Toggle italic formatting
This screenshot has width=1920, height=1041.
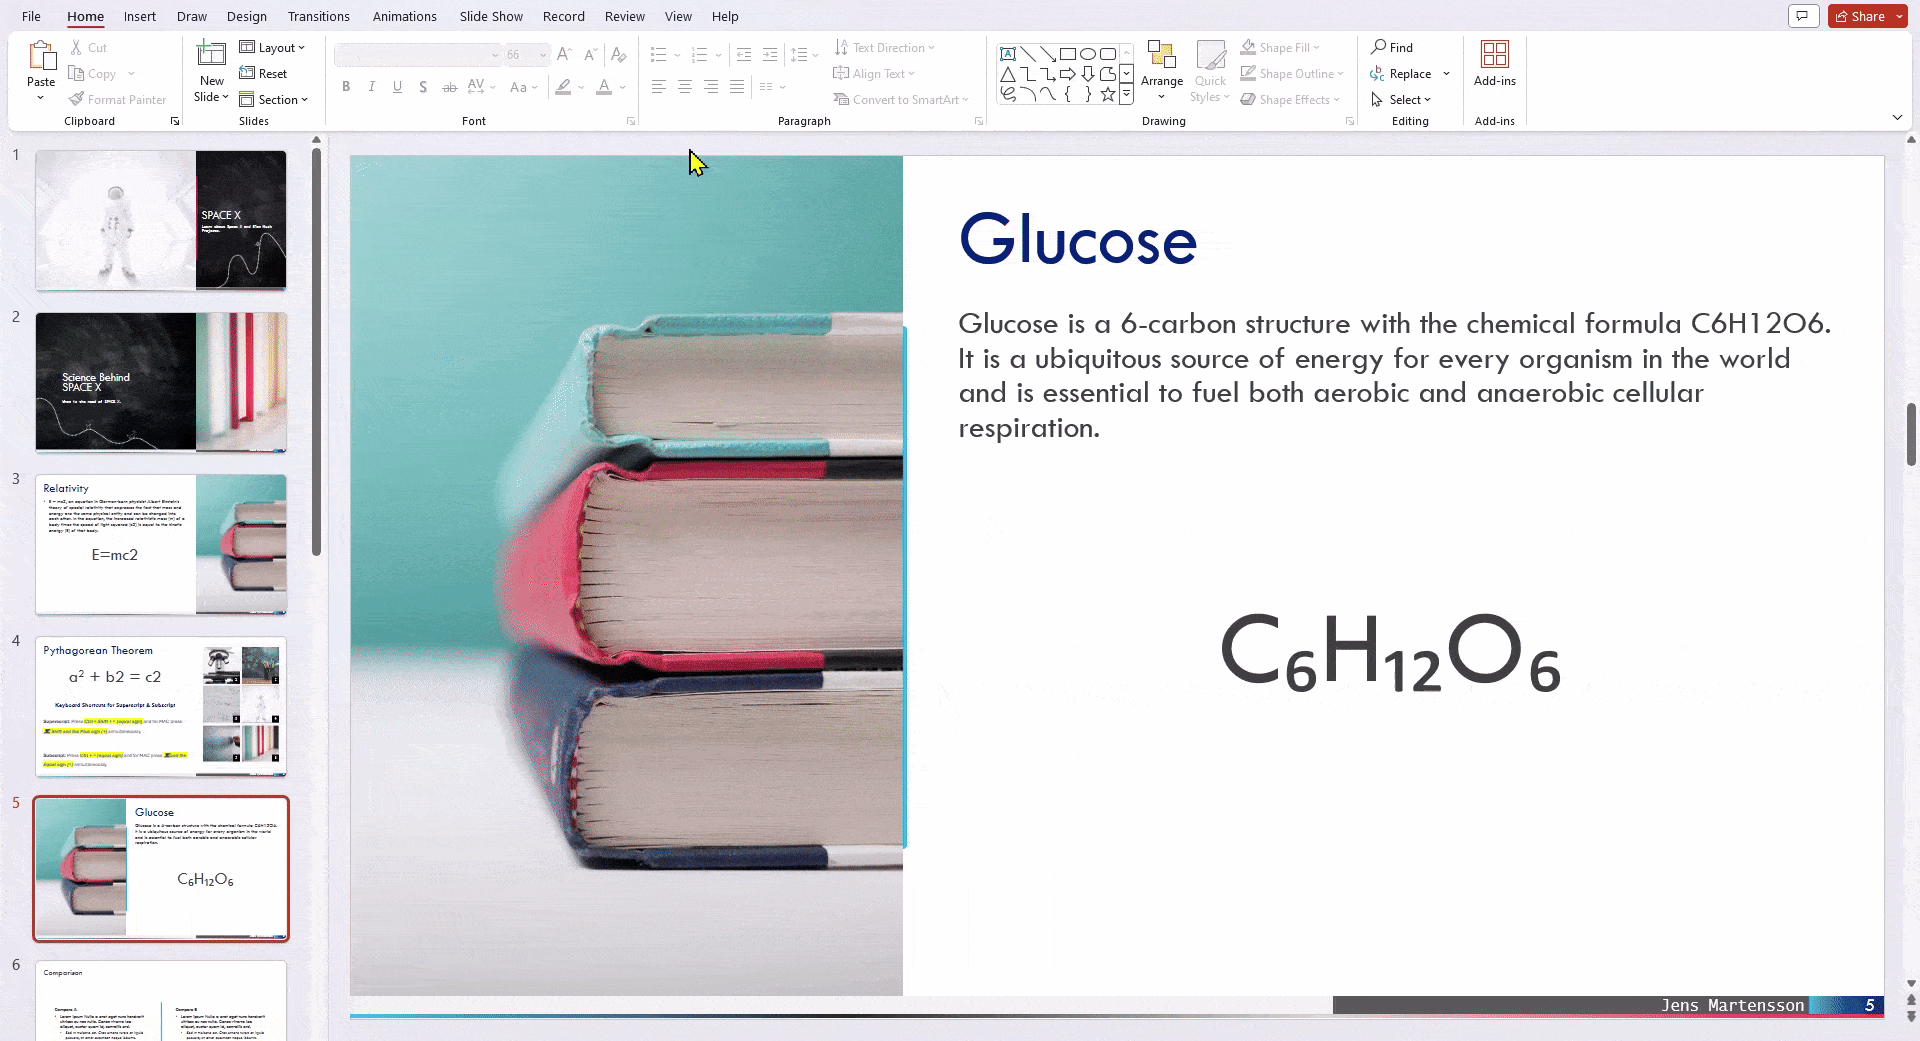click(371, 87)
